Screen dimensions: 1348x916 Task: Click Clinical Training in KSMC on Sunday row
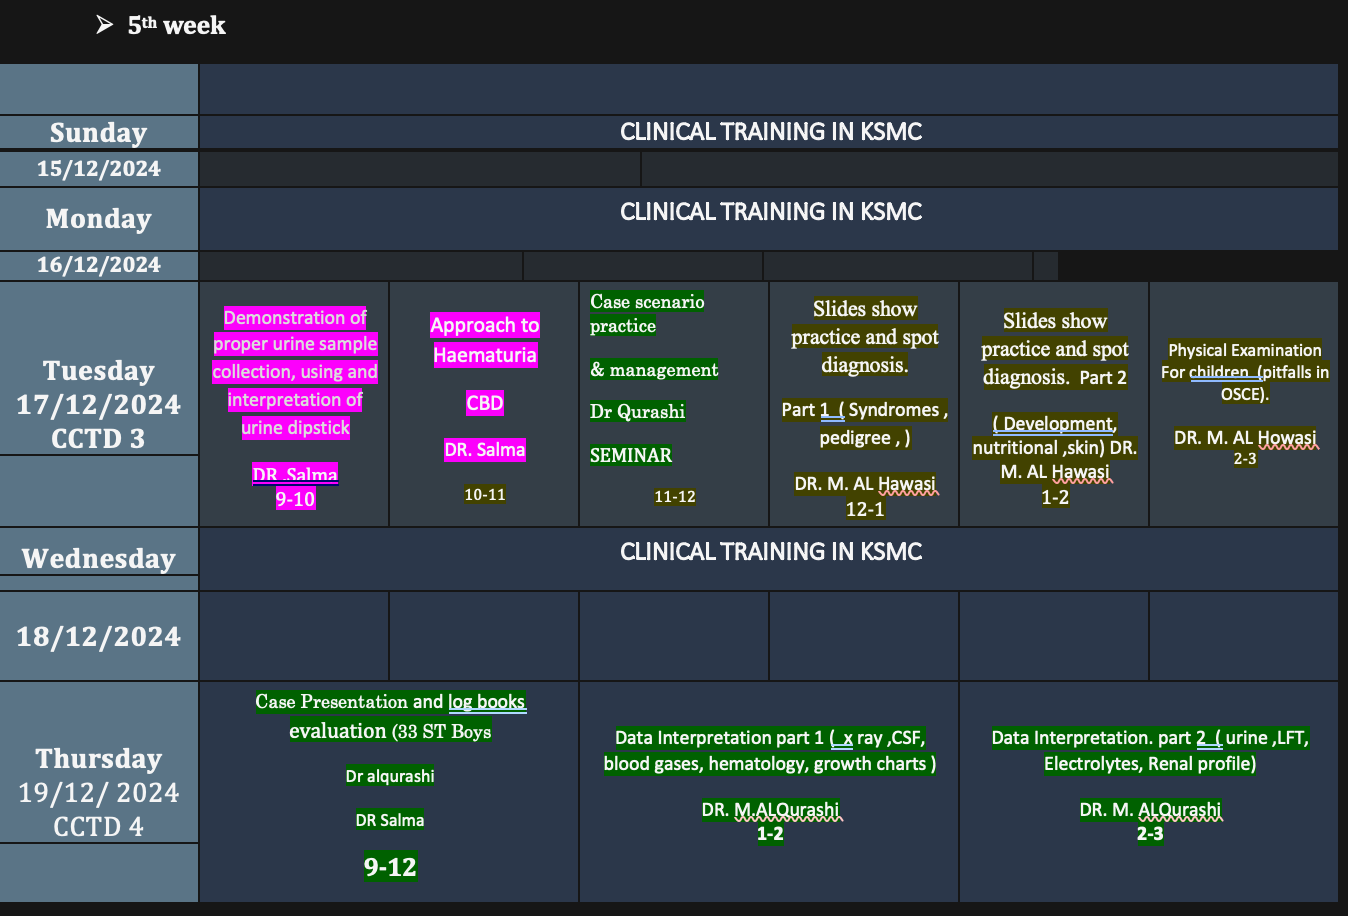(770, 132)
